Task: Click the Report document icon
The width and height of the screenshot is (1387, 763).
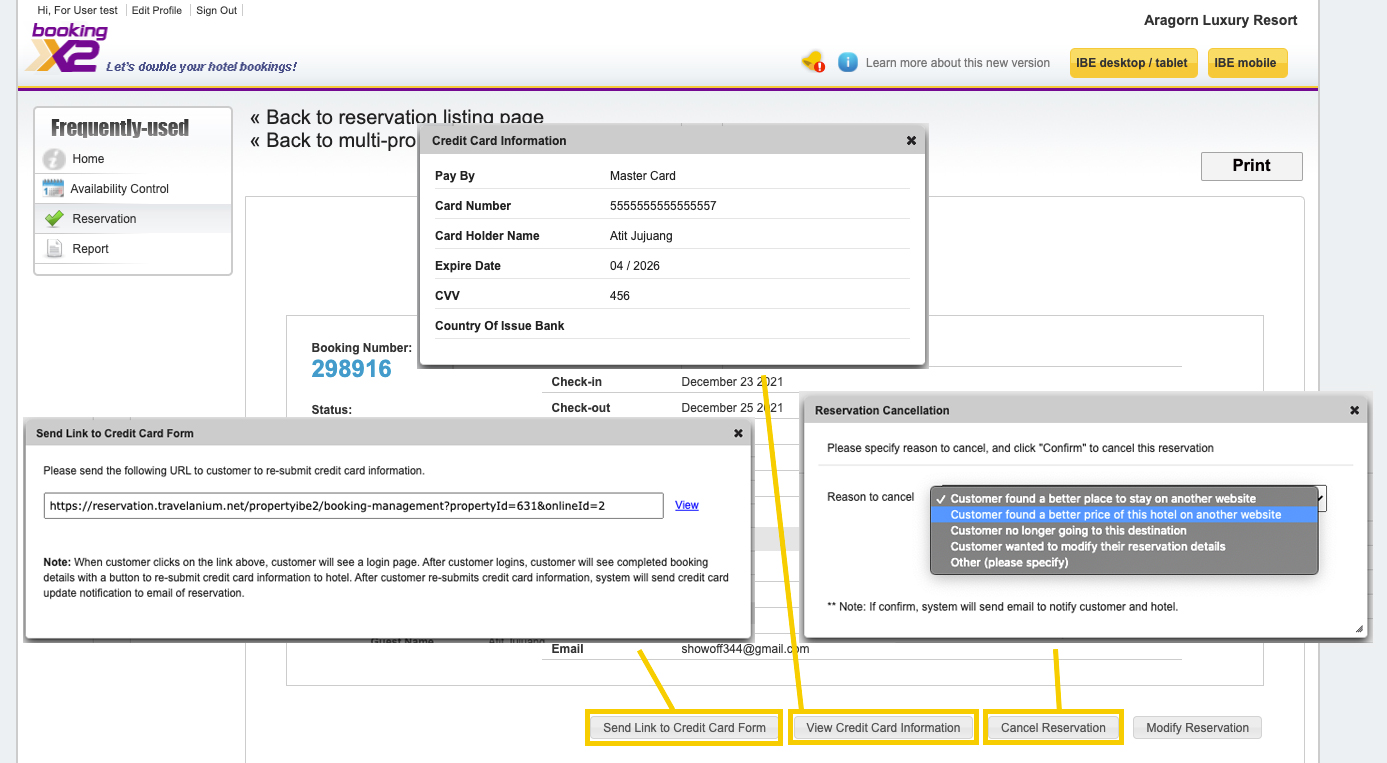Action: pos(54,249)
